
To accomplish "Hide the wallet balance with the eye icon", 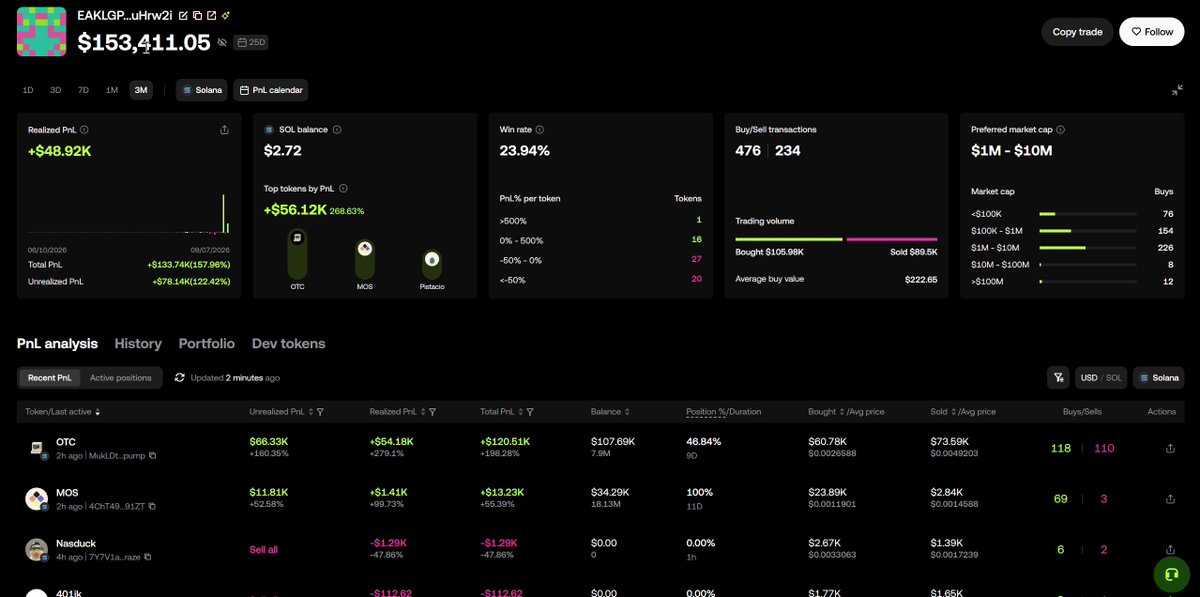I will pyautogui.click(x=222, y=43).
